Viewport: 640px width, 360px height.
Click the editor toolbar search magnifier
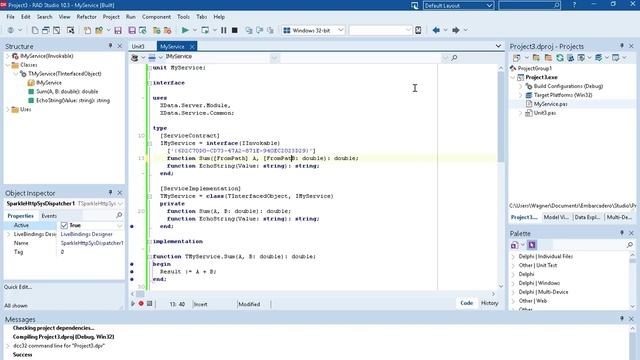coord(454,58)
